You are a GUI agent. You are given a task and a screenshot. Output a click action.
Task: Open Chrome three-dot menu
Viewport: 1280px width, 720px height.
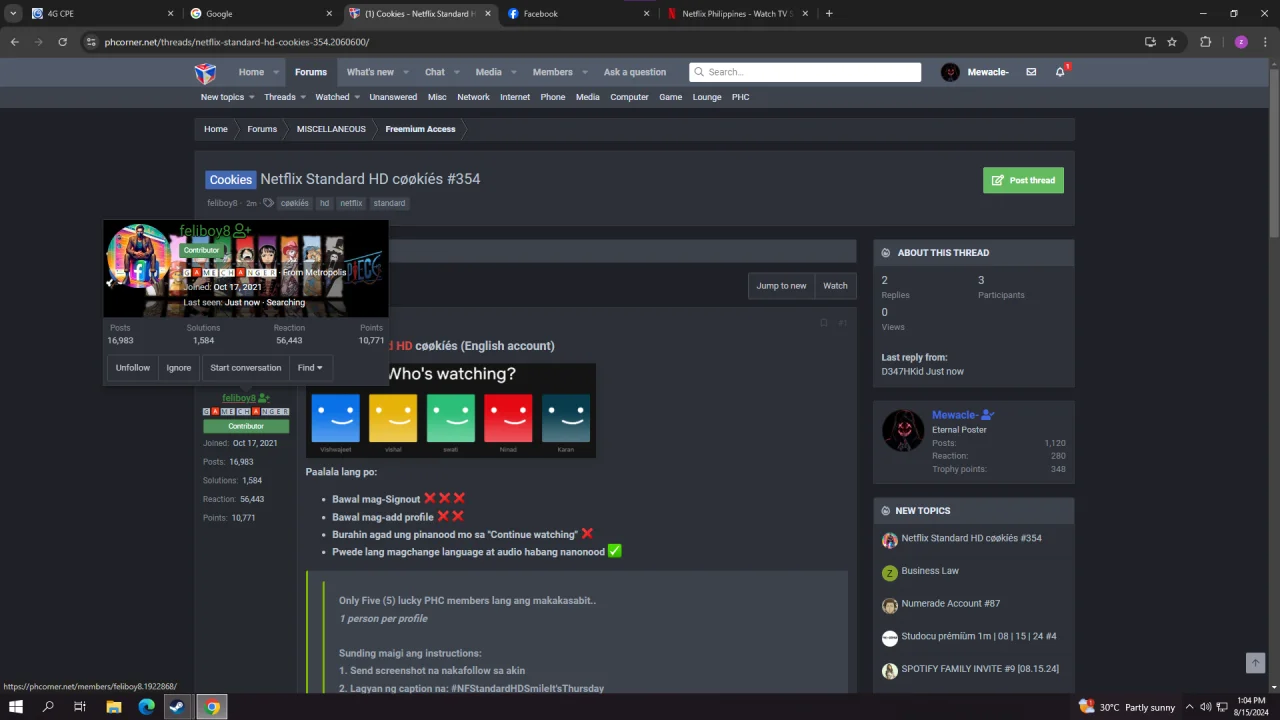1266,42
